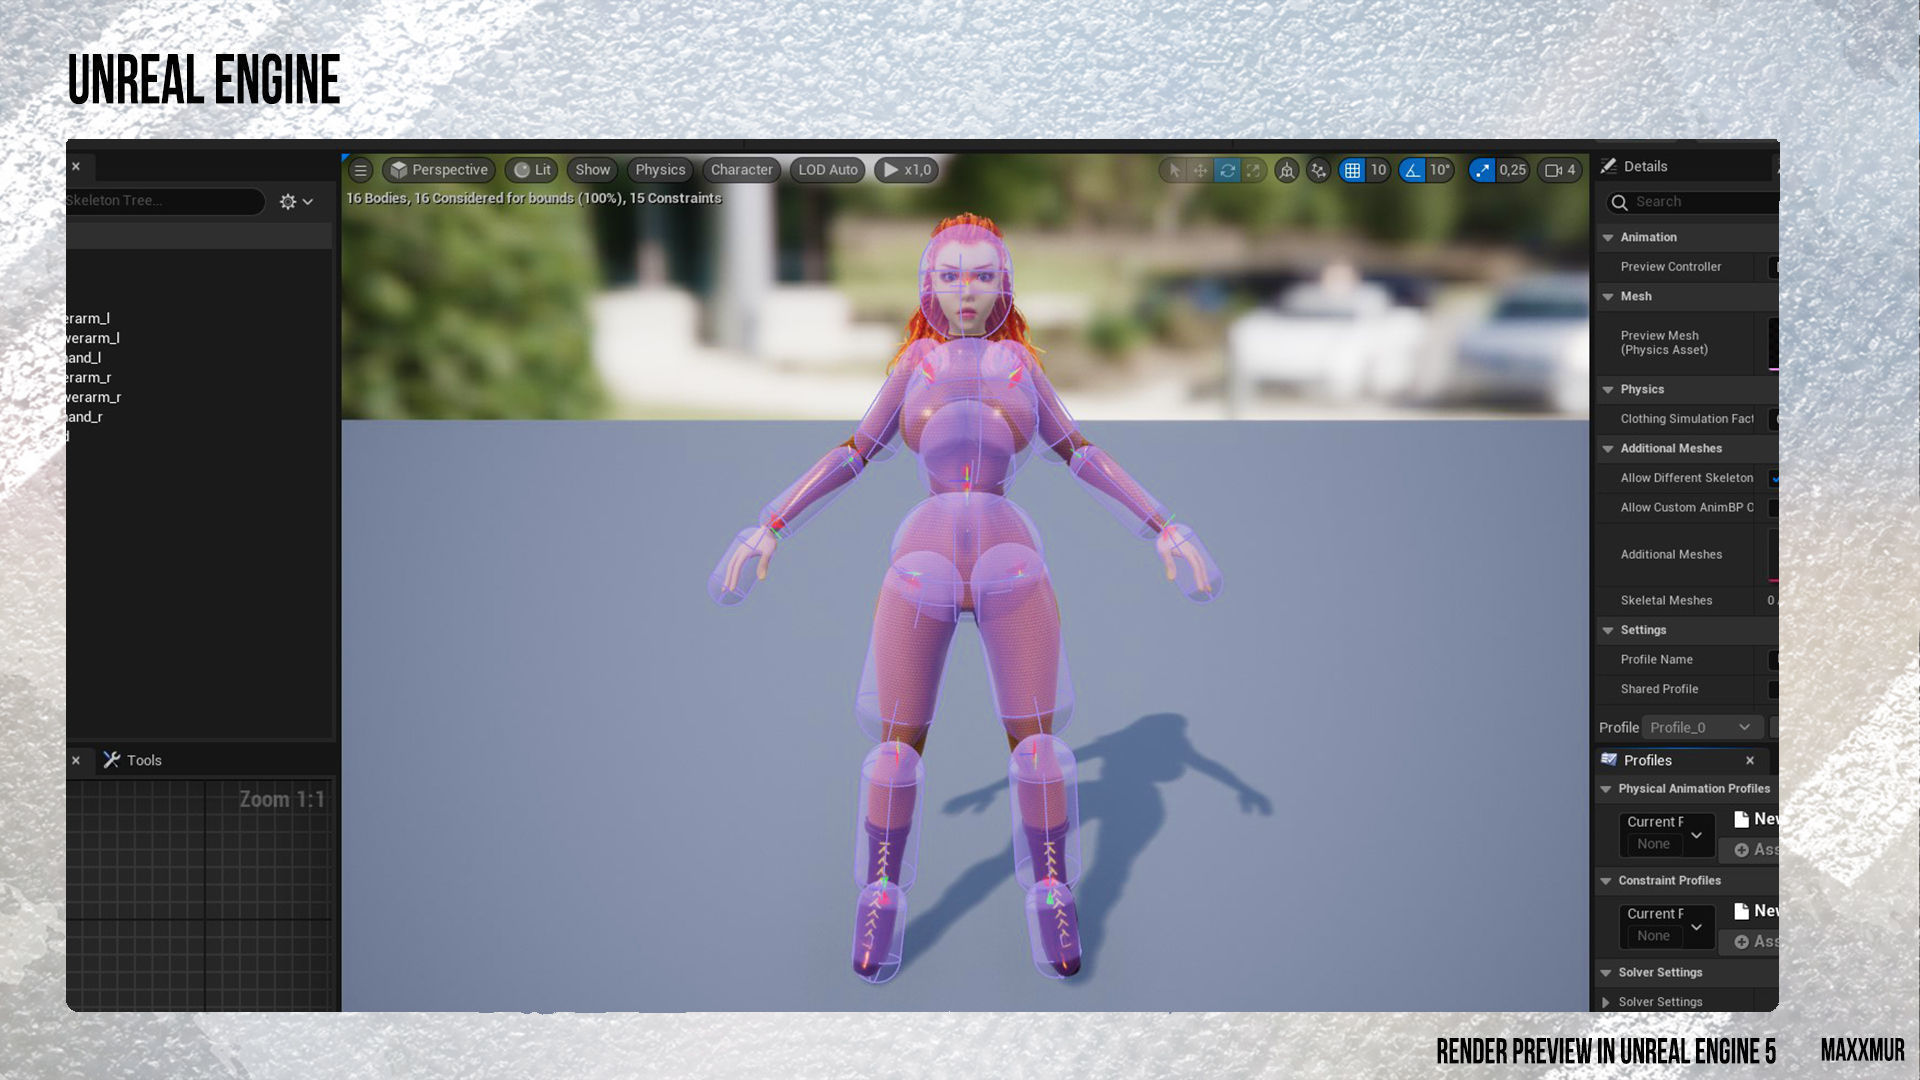Expand the Solver Settings sub-row
Image resolution: width=1920 pixels, height=1080 pixels.
(1606, 1003)
